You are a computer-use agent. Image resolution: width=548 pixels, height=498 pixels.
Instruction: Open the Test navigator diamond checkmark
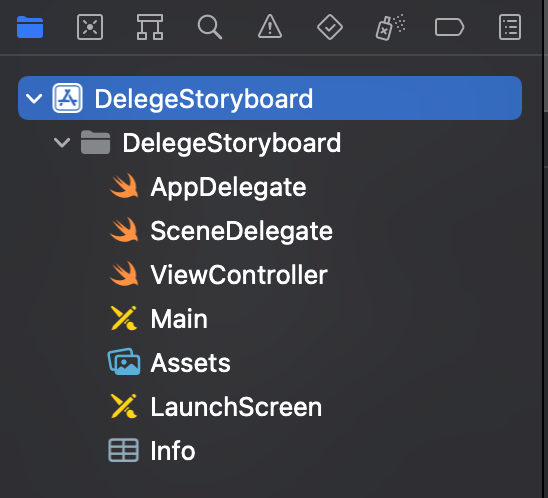click(330, 27)
